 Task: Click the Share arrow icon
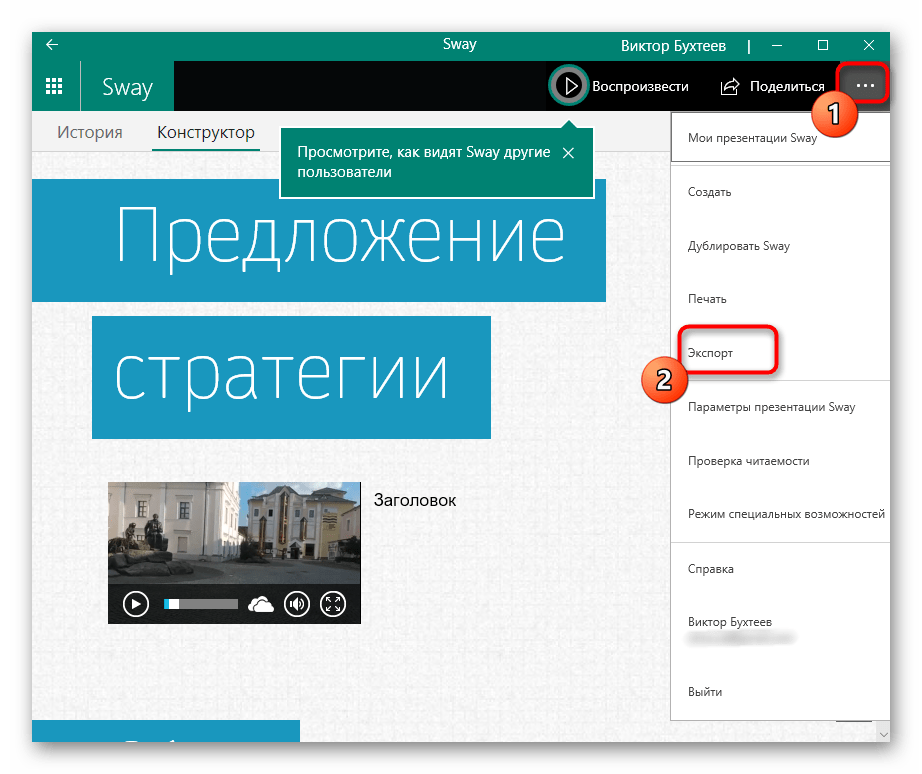coord(730,86)
